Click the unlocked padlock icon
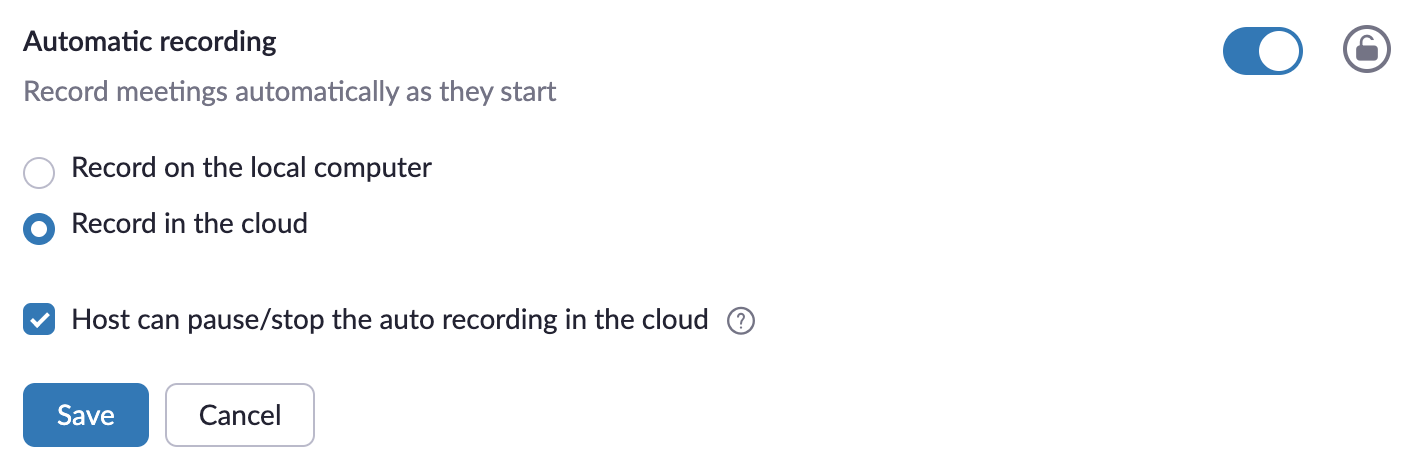 click(1366, 50)
